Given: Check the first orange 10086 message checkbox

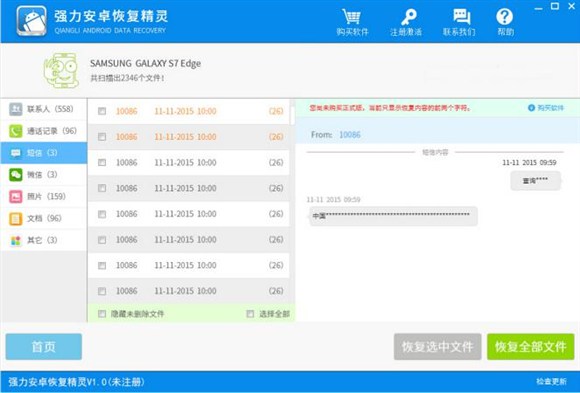Looking at the screenshot, I should 102,111.
